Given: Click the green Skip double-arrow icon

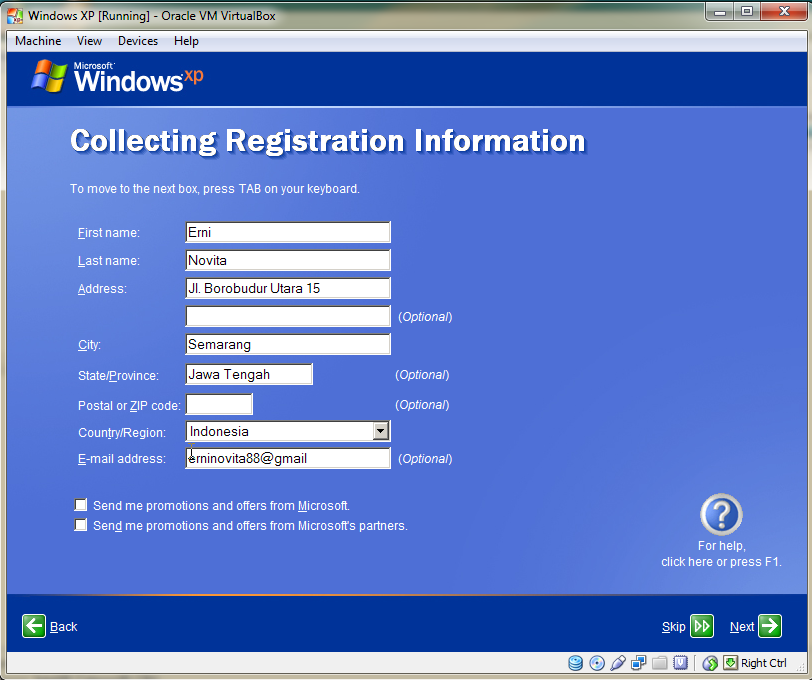Looking at the screenshot, I should click(x=702, y=626).
